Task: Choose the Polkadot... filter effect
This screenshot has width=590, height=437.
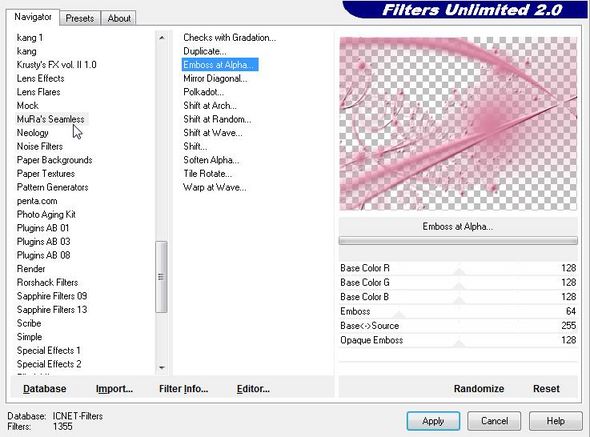Action: 203,92
